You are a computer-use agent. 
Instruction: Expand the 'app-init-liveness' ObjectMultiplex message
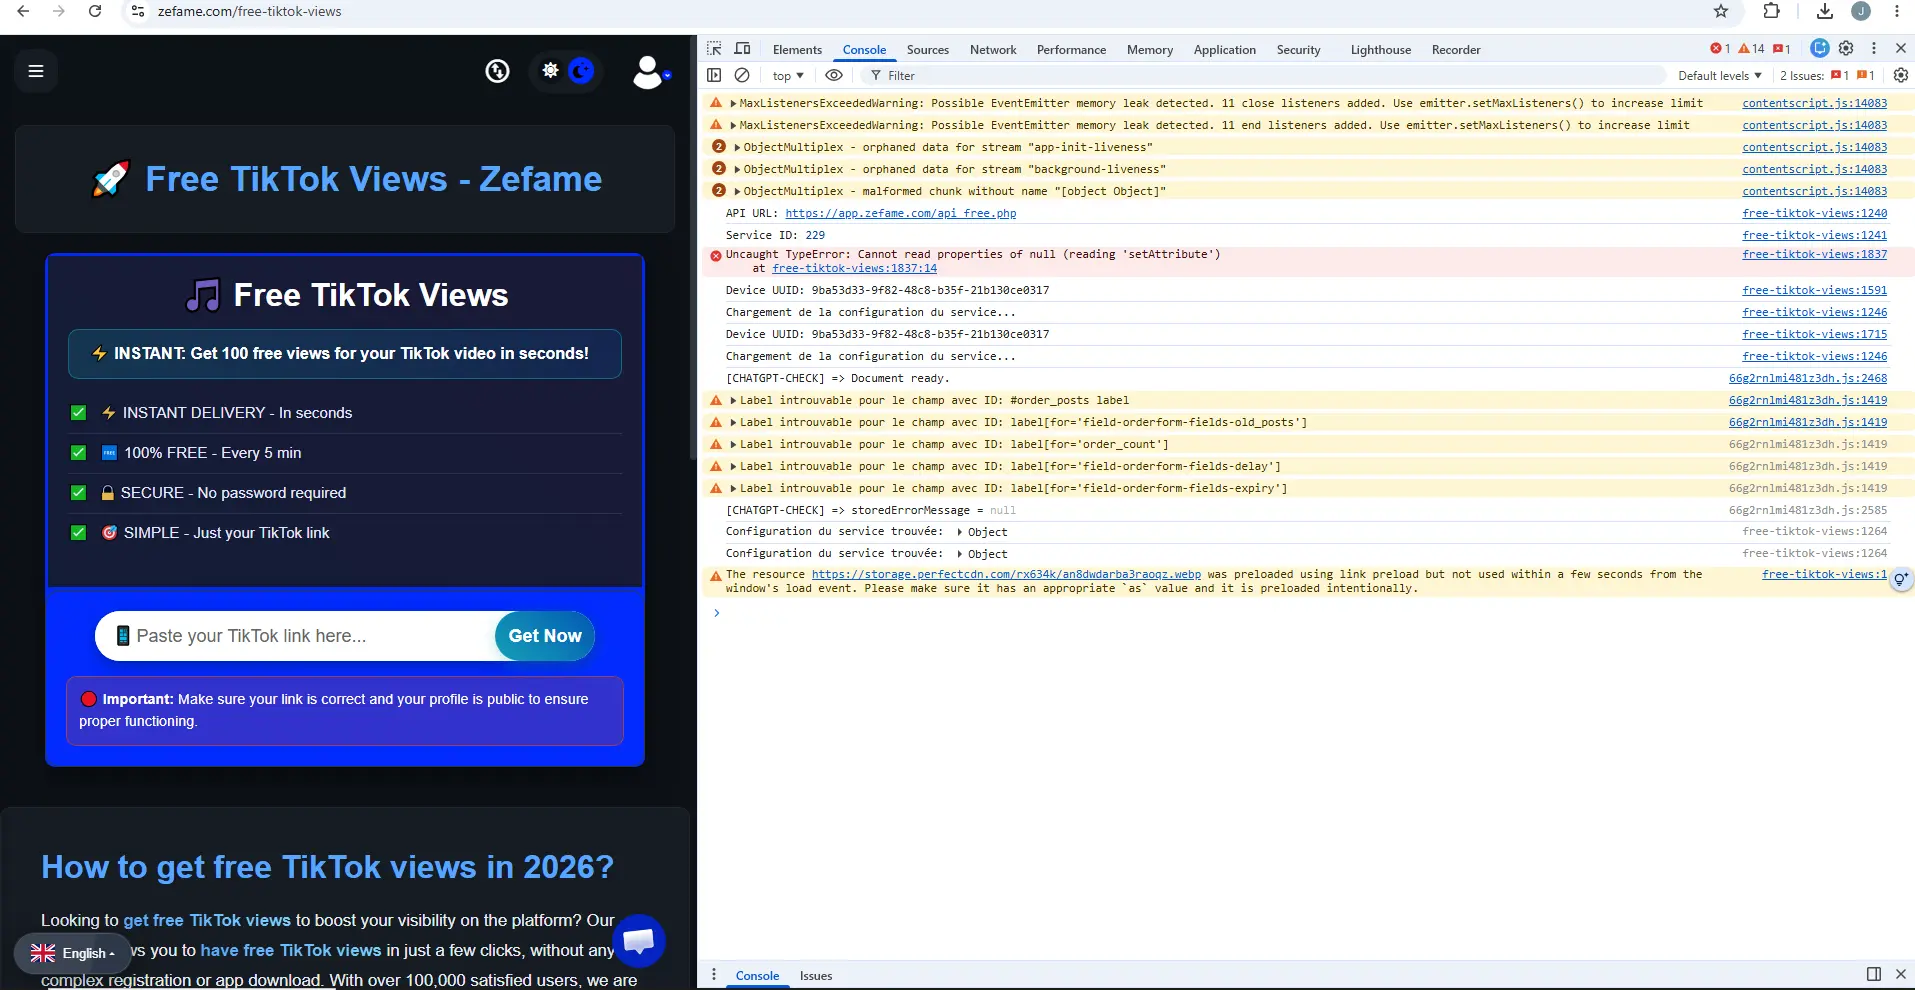click(x=737, y=148)
